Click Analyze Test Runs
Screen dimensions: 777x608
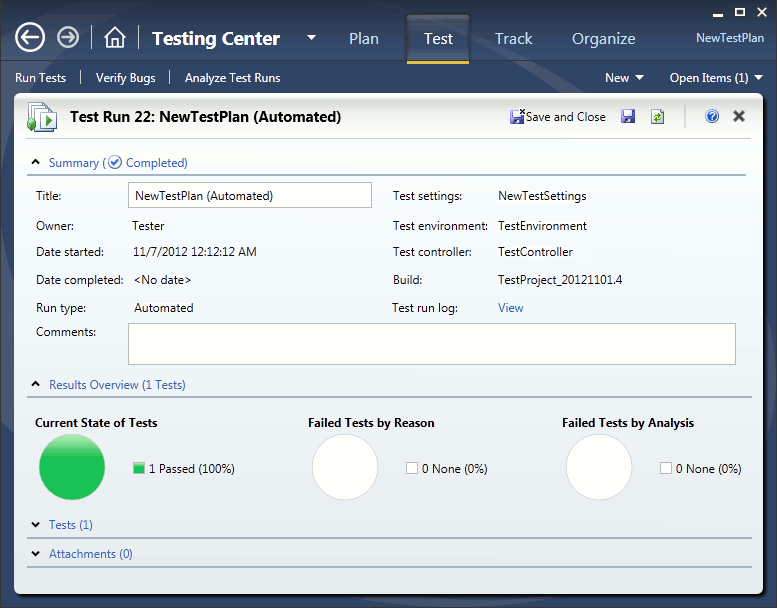[232, 78]
